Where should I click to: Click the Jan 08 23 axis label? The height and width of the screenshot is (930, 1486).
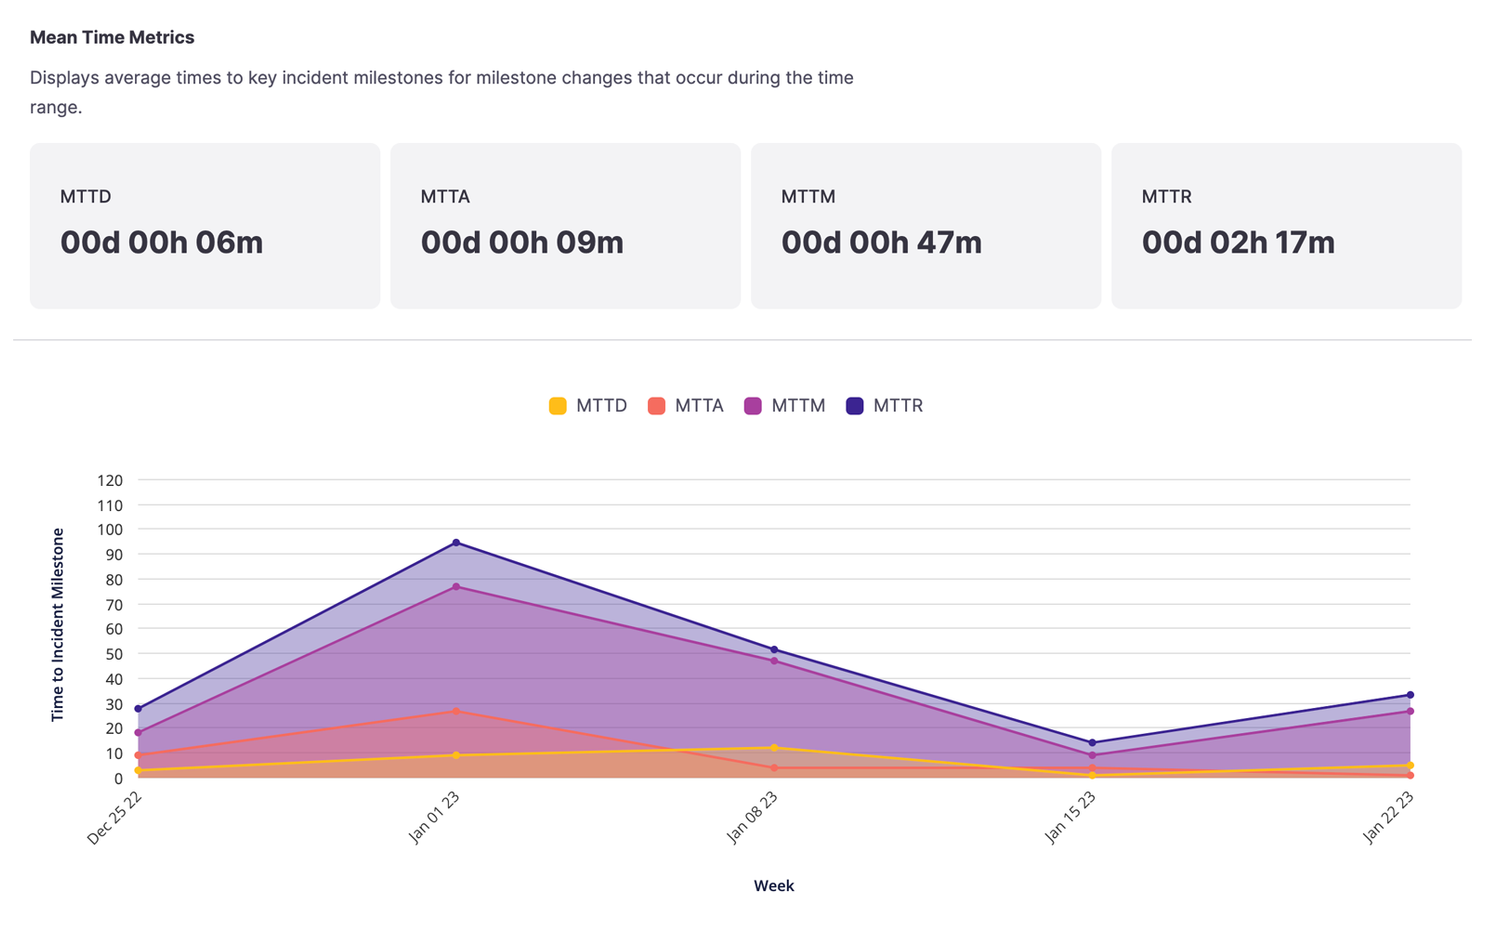752,817
